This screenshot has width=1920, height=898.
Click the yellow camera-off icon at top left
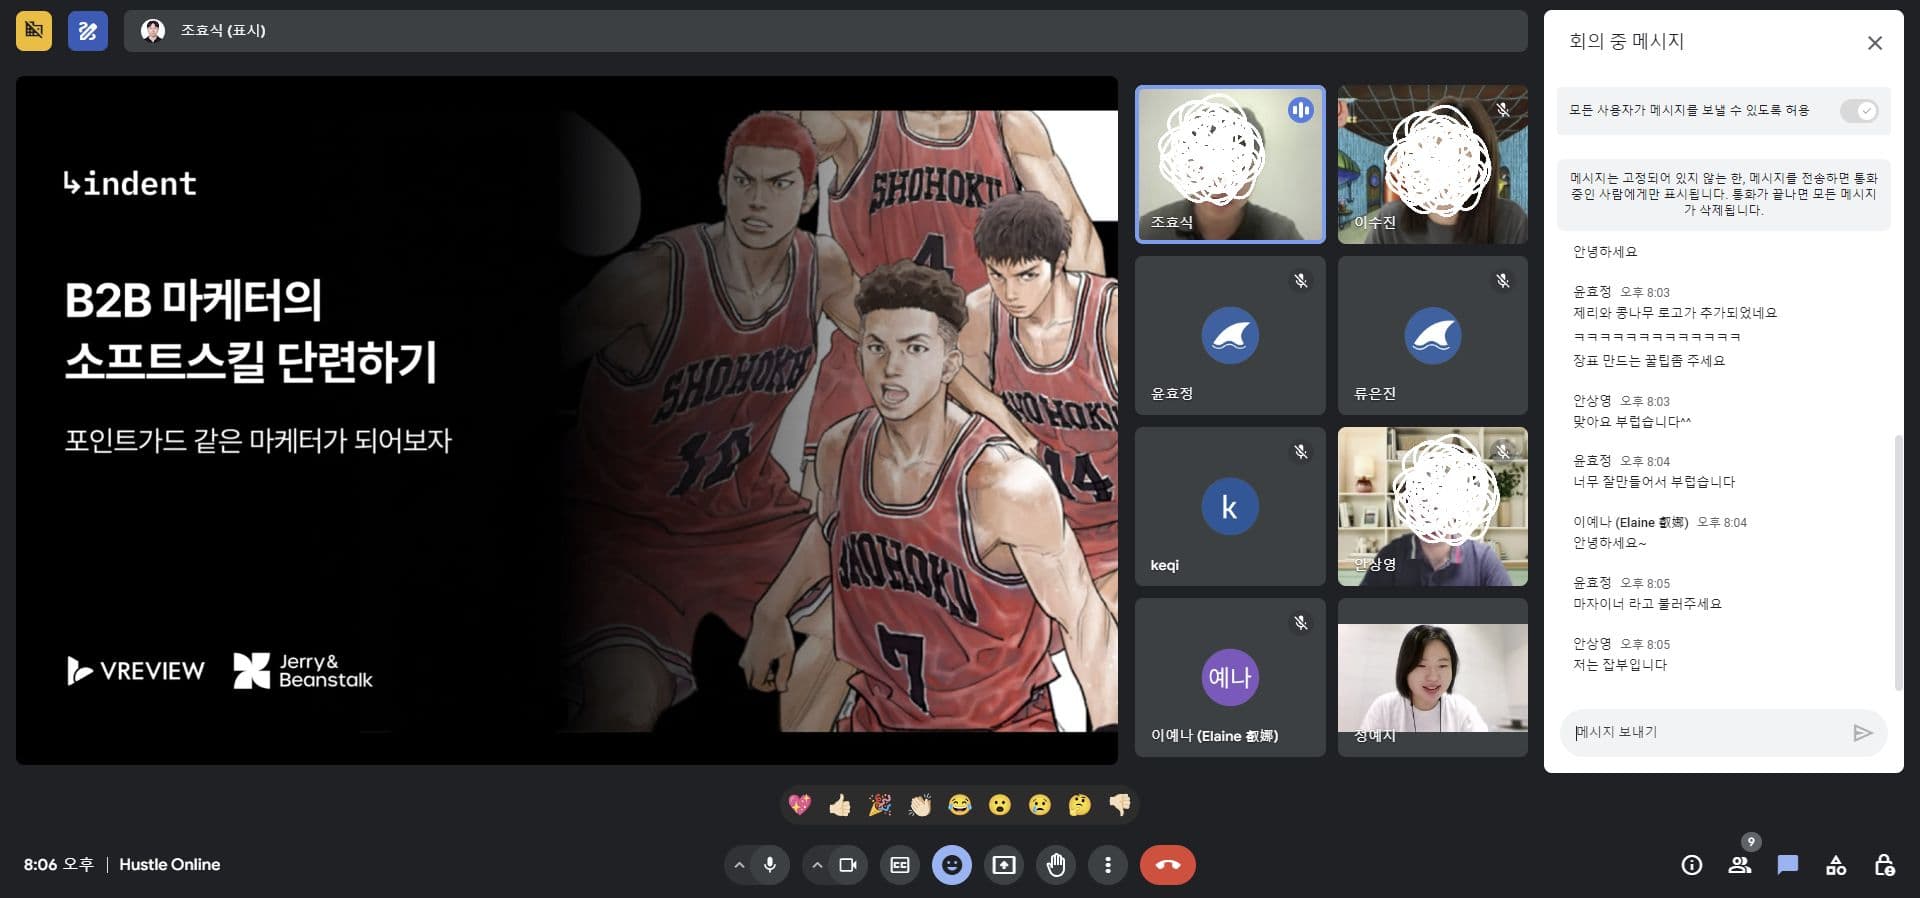pos(34,31)
